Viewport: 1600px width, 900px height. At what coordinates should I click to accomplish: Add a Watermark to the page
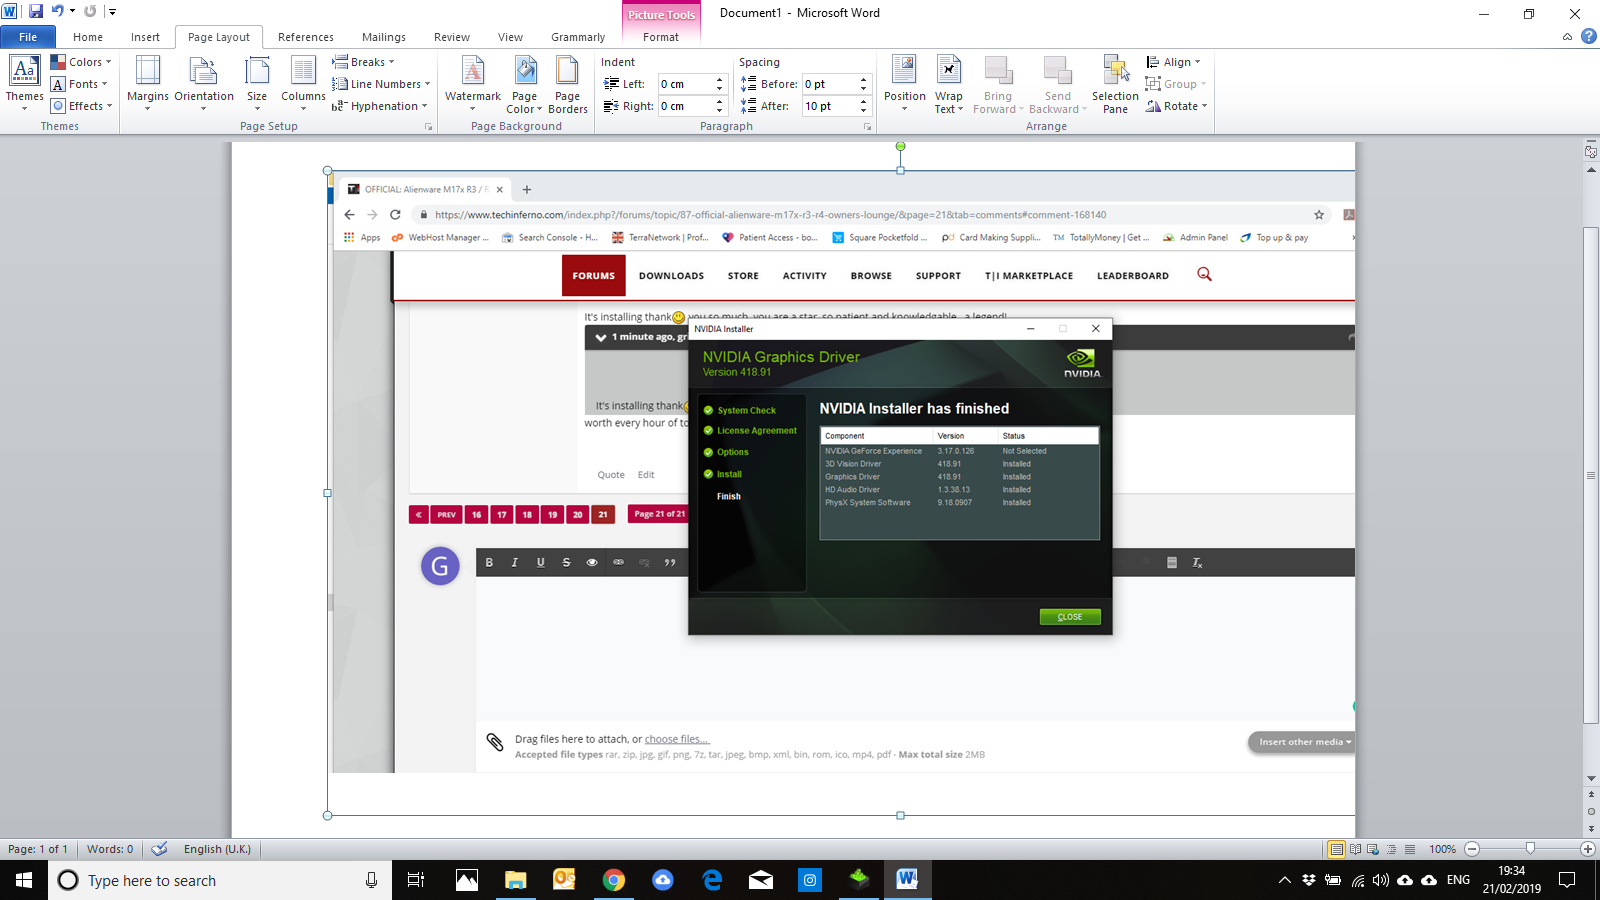pyautogui.click(x=473, y=82)
